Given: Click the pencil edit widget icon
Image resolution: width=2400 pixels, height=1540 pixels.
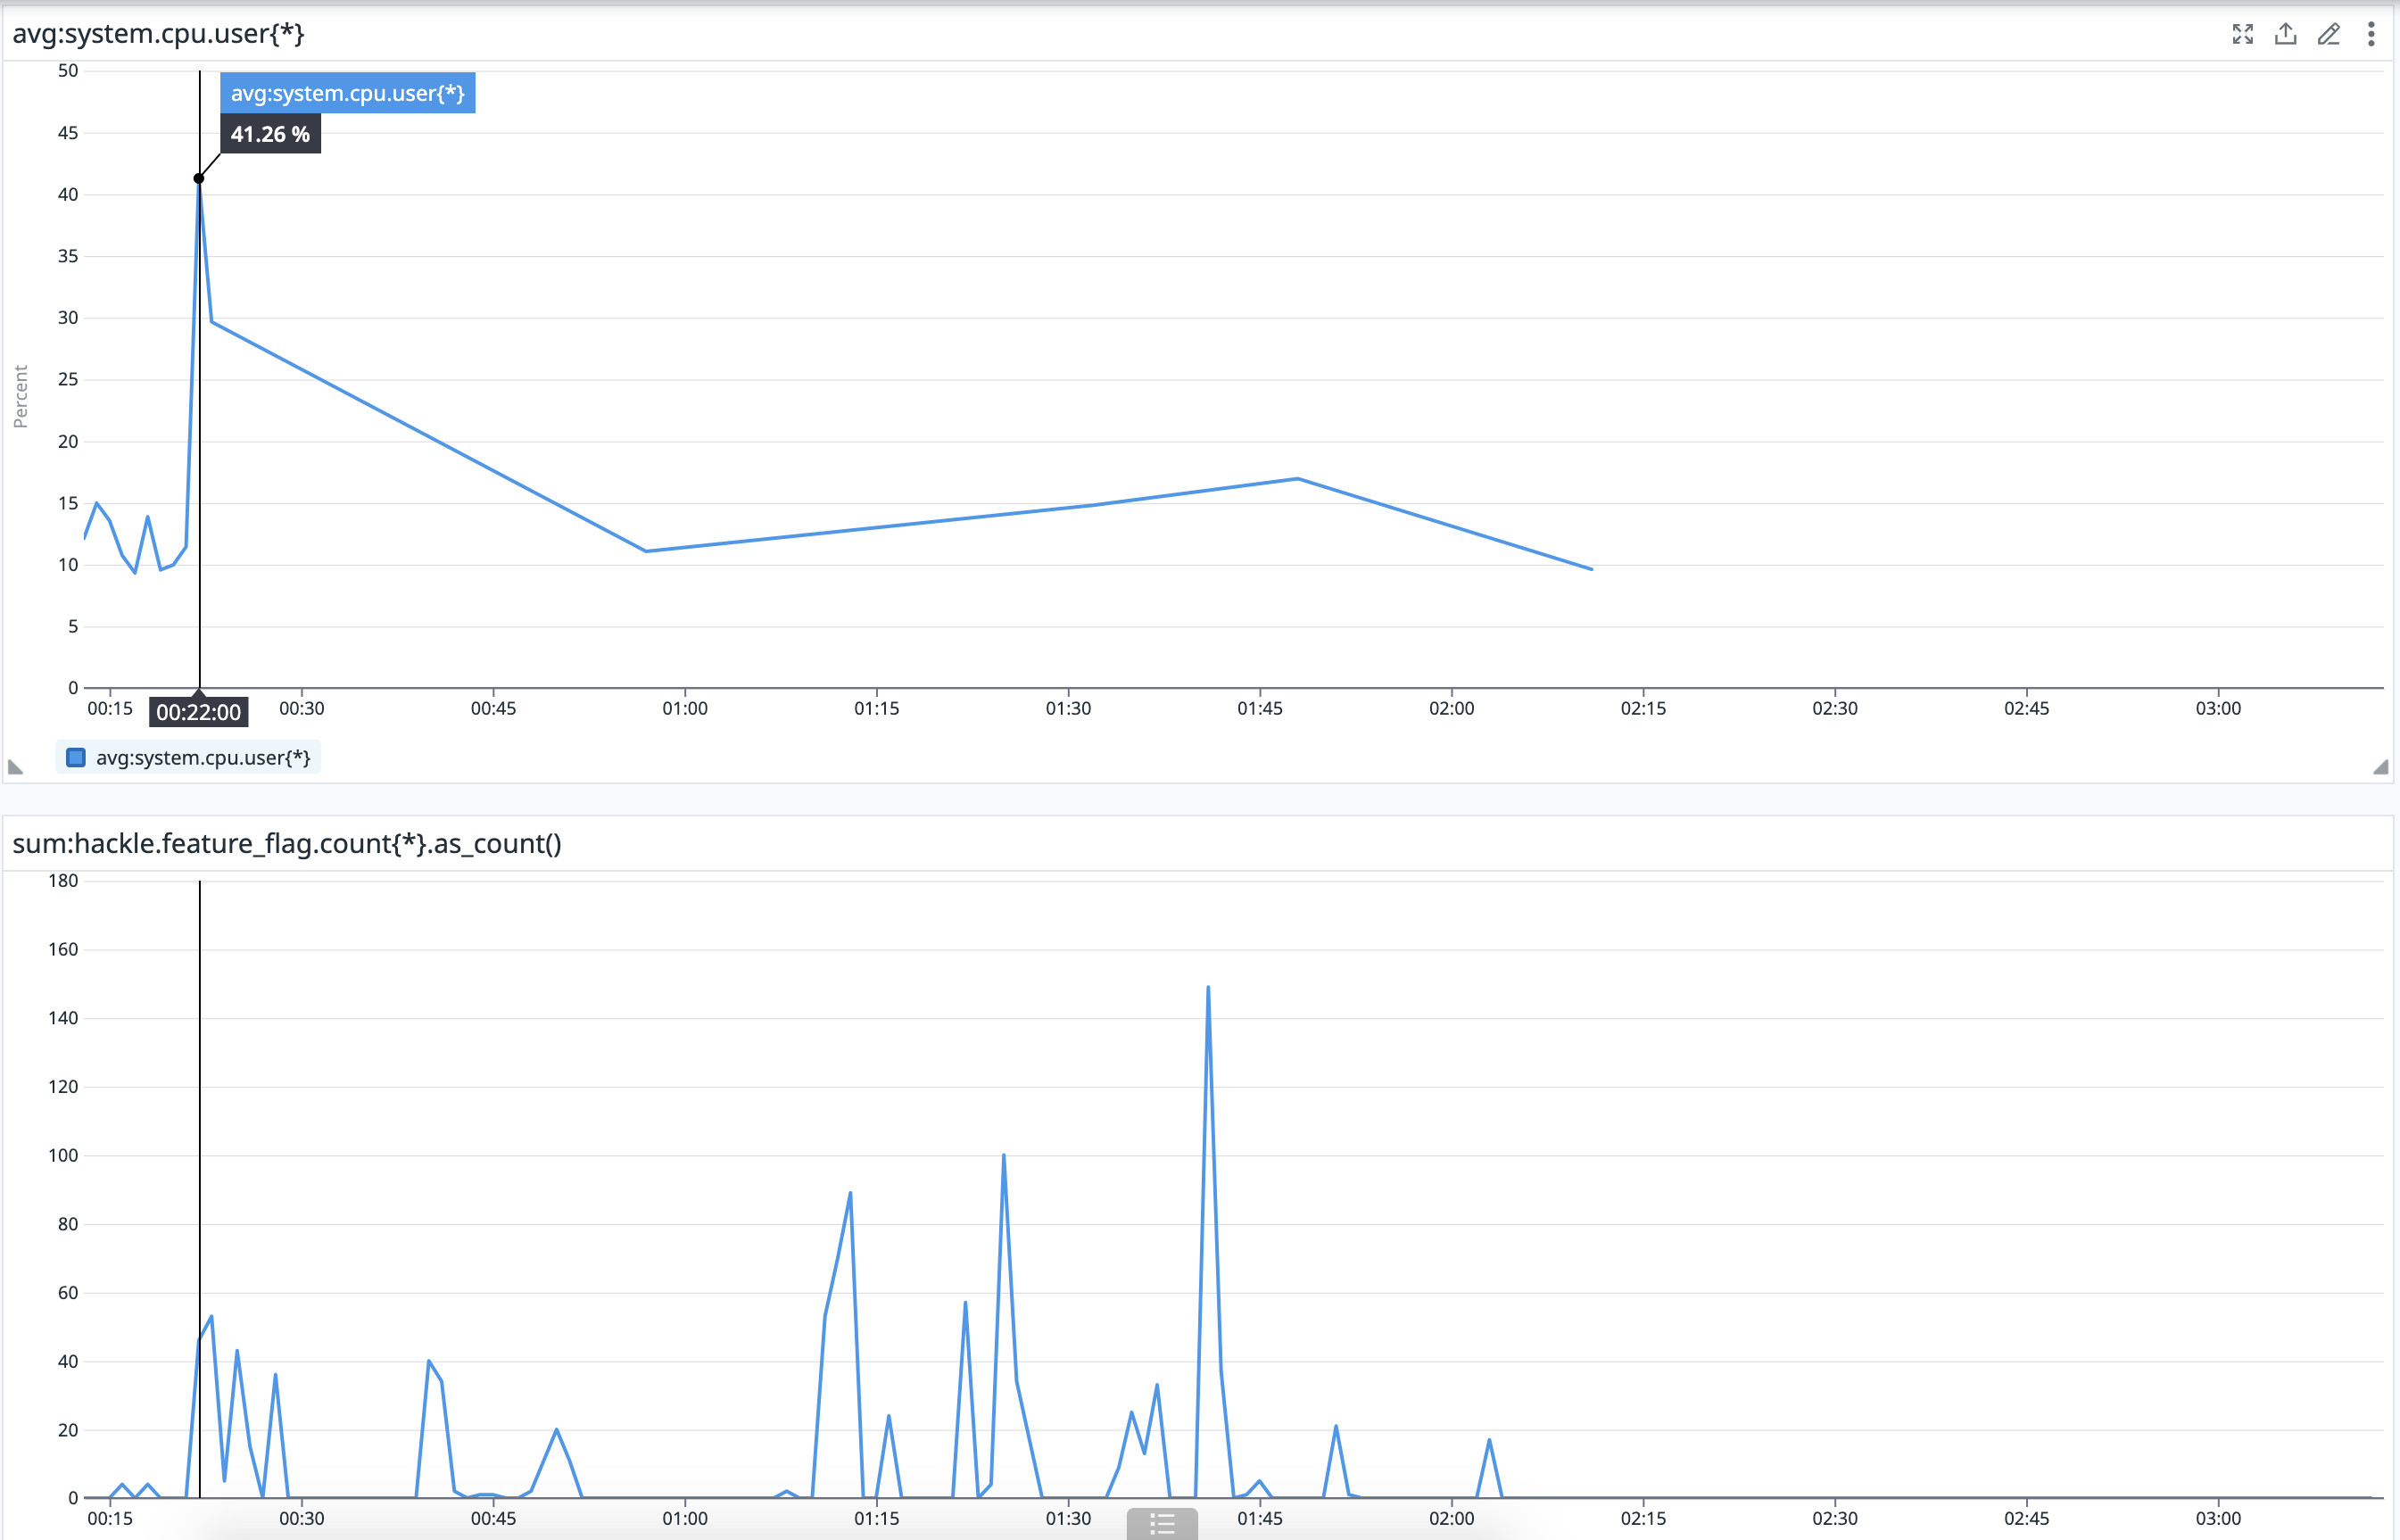Looking at the screenshot, I should pyautogui.click(x=2328, y=34).
